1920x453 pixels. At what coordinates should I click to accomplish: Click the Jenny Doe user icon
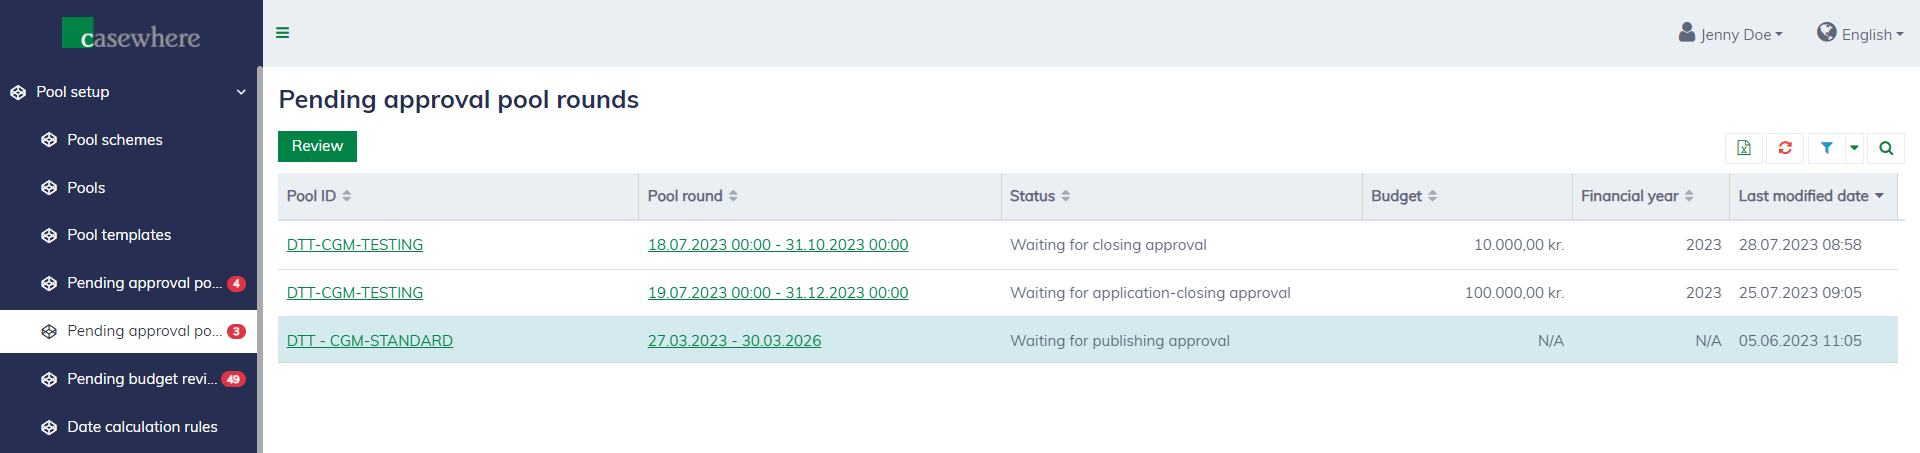point(1687,33)
